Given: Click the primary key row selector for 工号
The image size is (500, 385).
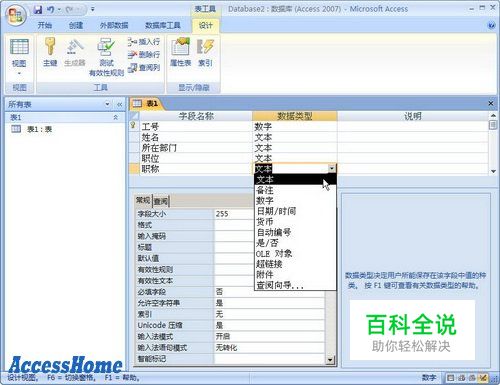Looking at the screenshot, I should [134, 126].
